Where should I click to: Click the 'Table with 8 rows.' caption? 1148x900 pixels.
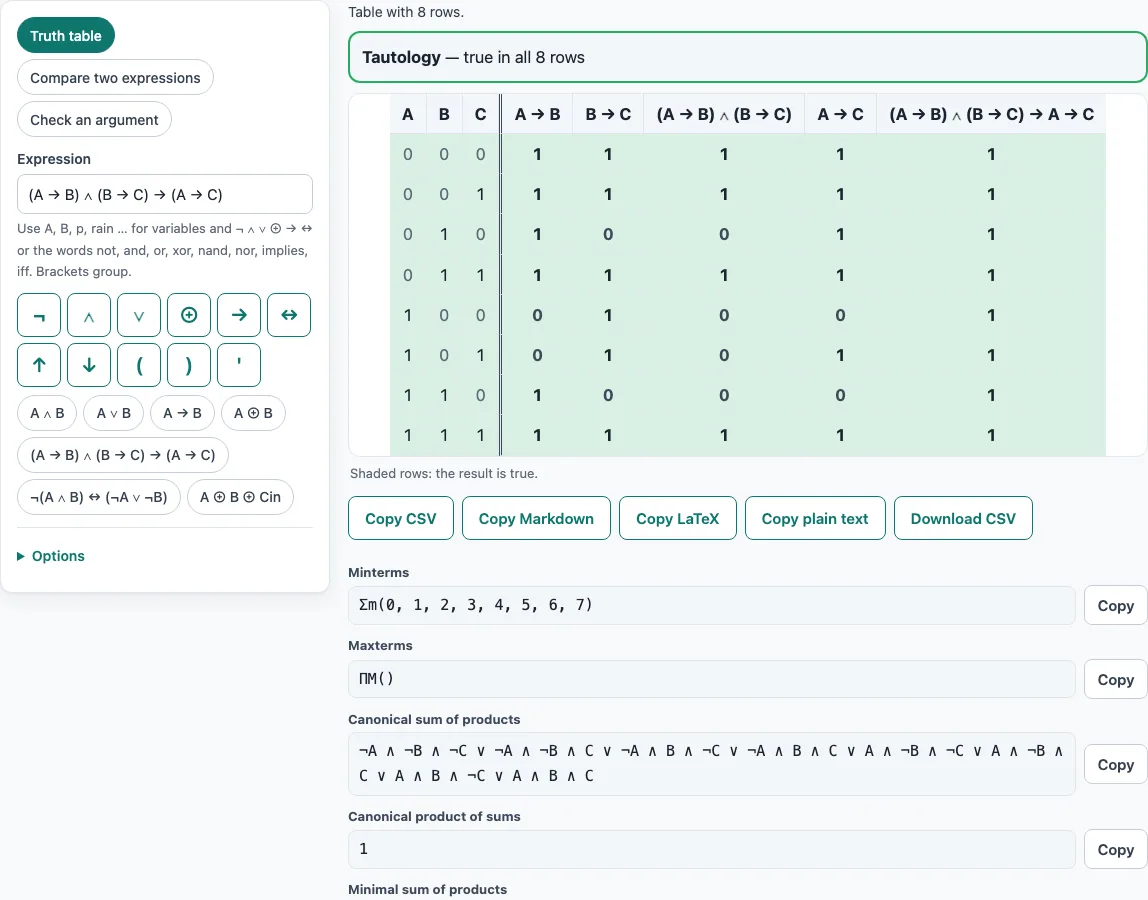click(x=406, y=12)
